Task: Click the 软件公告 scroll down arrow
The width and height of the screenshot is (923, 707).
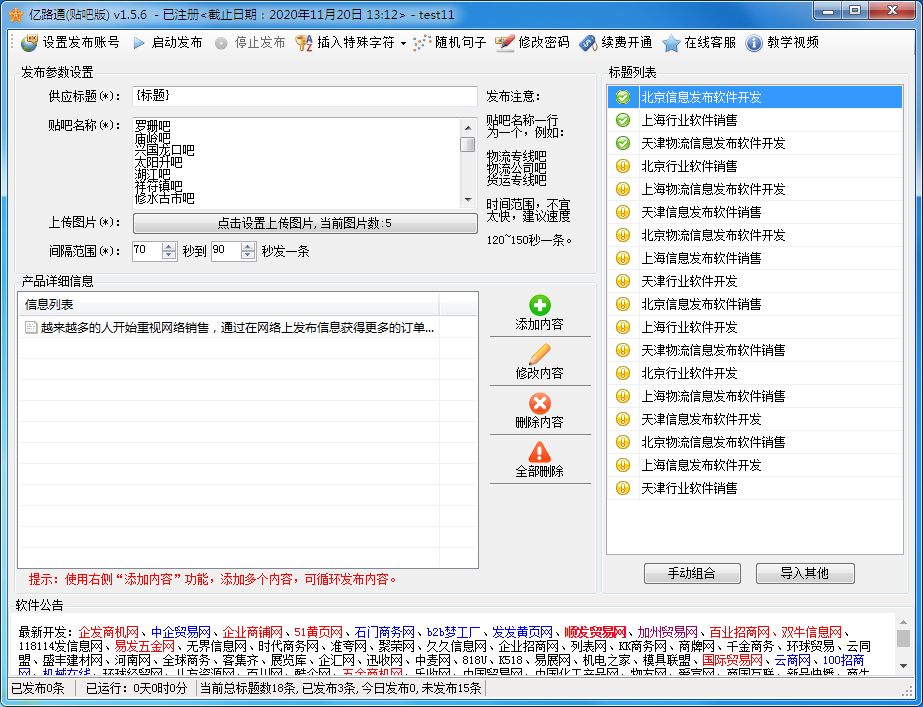Action: (904, 666)
